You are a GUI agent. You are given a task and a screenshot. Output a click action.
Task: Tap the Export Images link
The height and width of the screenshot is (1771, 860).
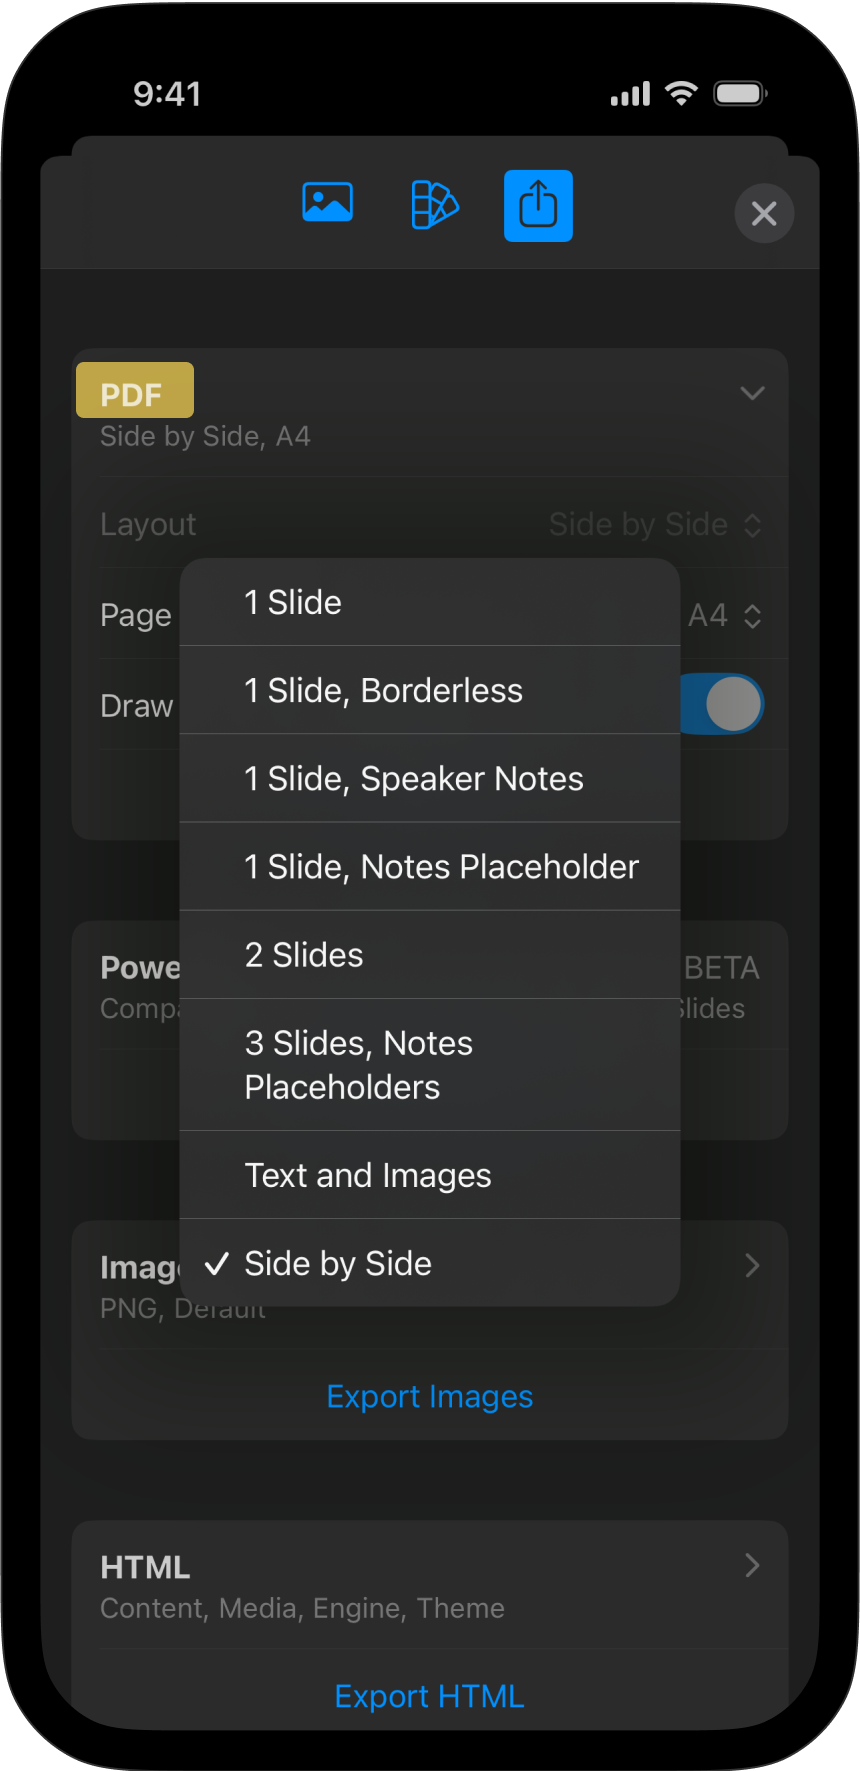point(430,1397)
